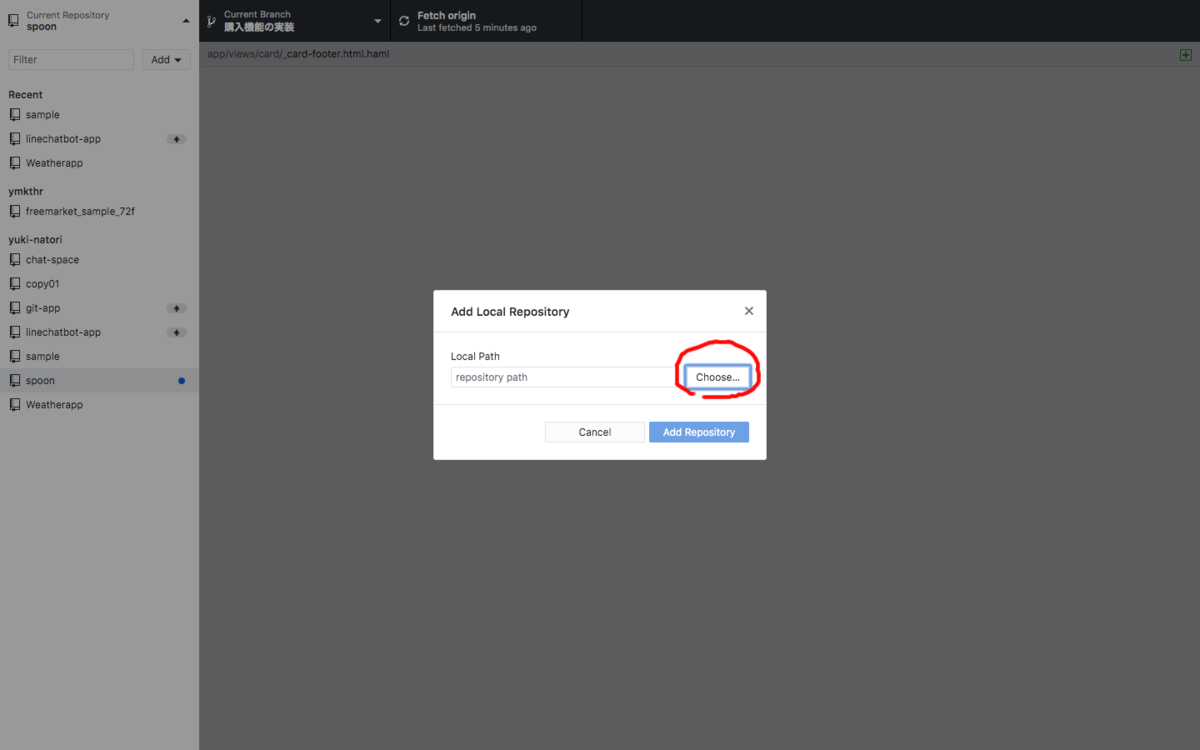Click the Add Local Repository title

pyautogui.click(x=510, y=312)
